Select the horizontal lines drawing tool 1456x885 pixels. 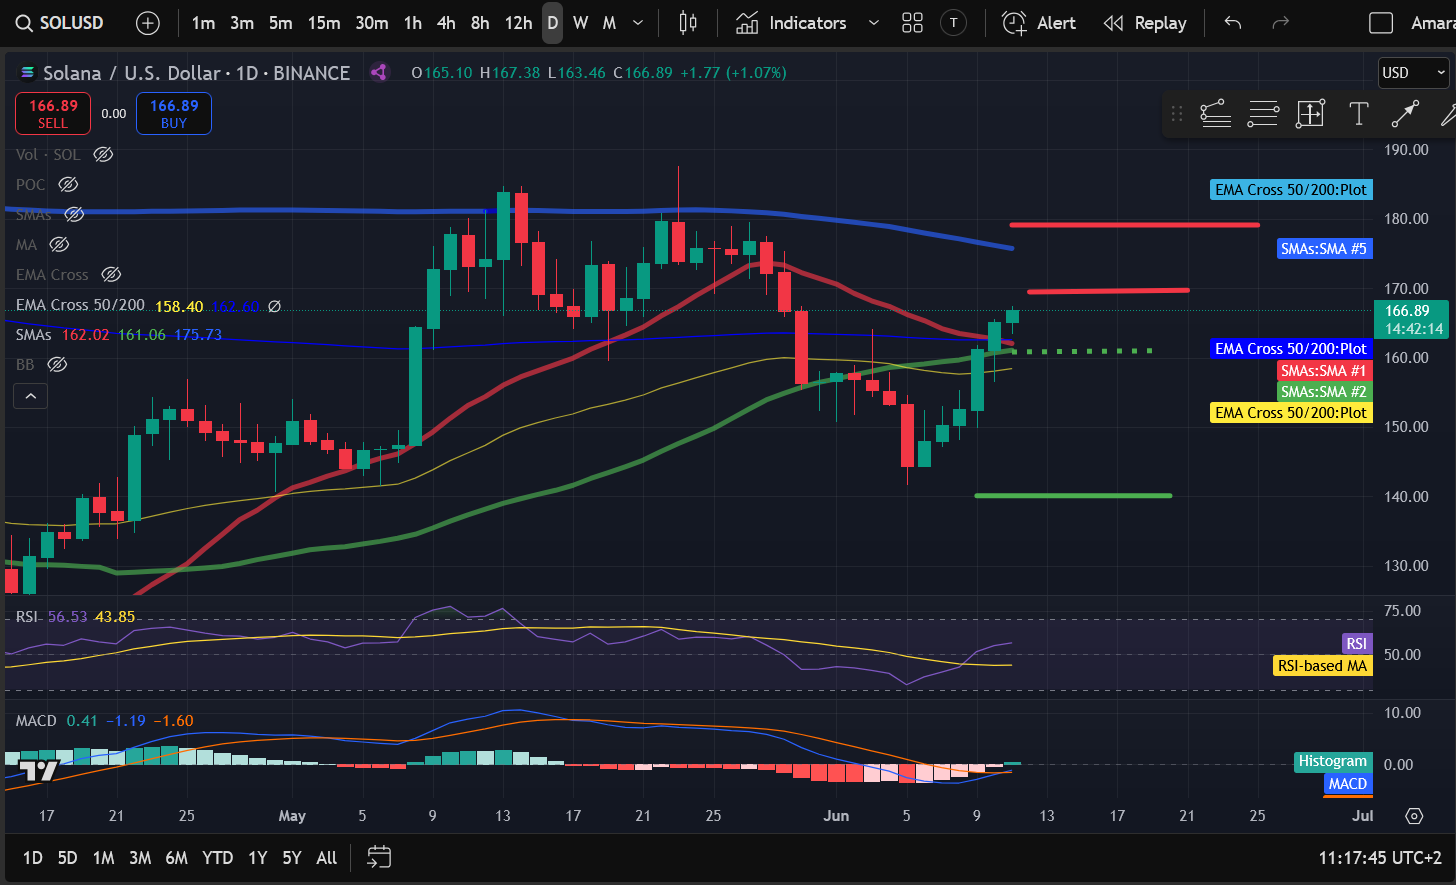[x=1263, y=114]
